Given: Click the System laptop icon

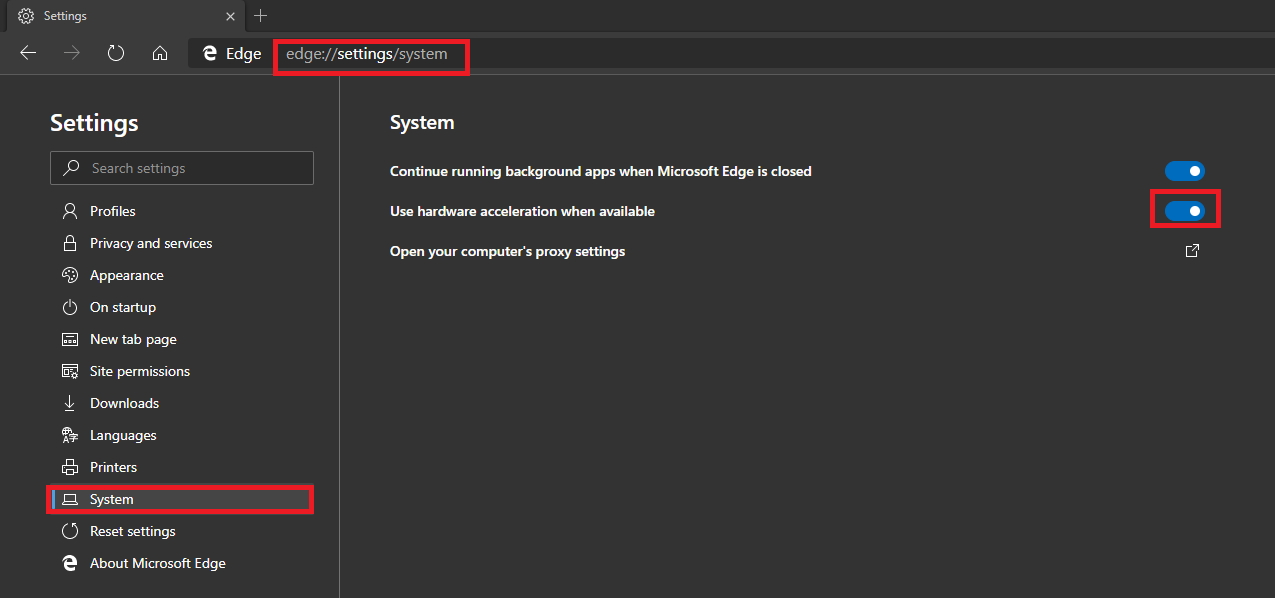Looking at the screenshot, I should tap(70, 499).
